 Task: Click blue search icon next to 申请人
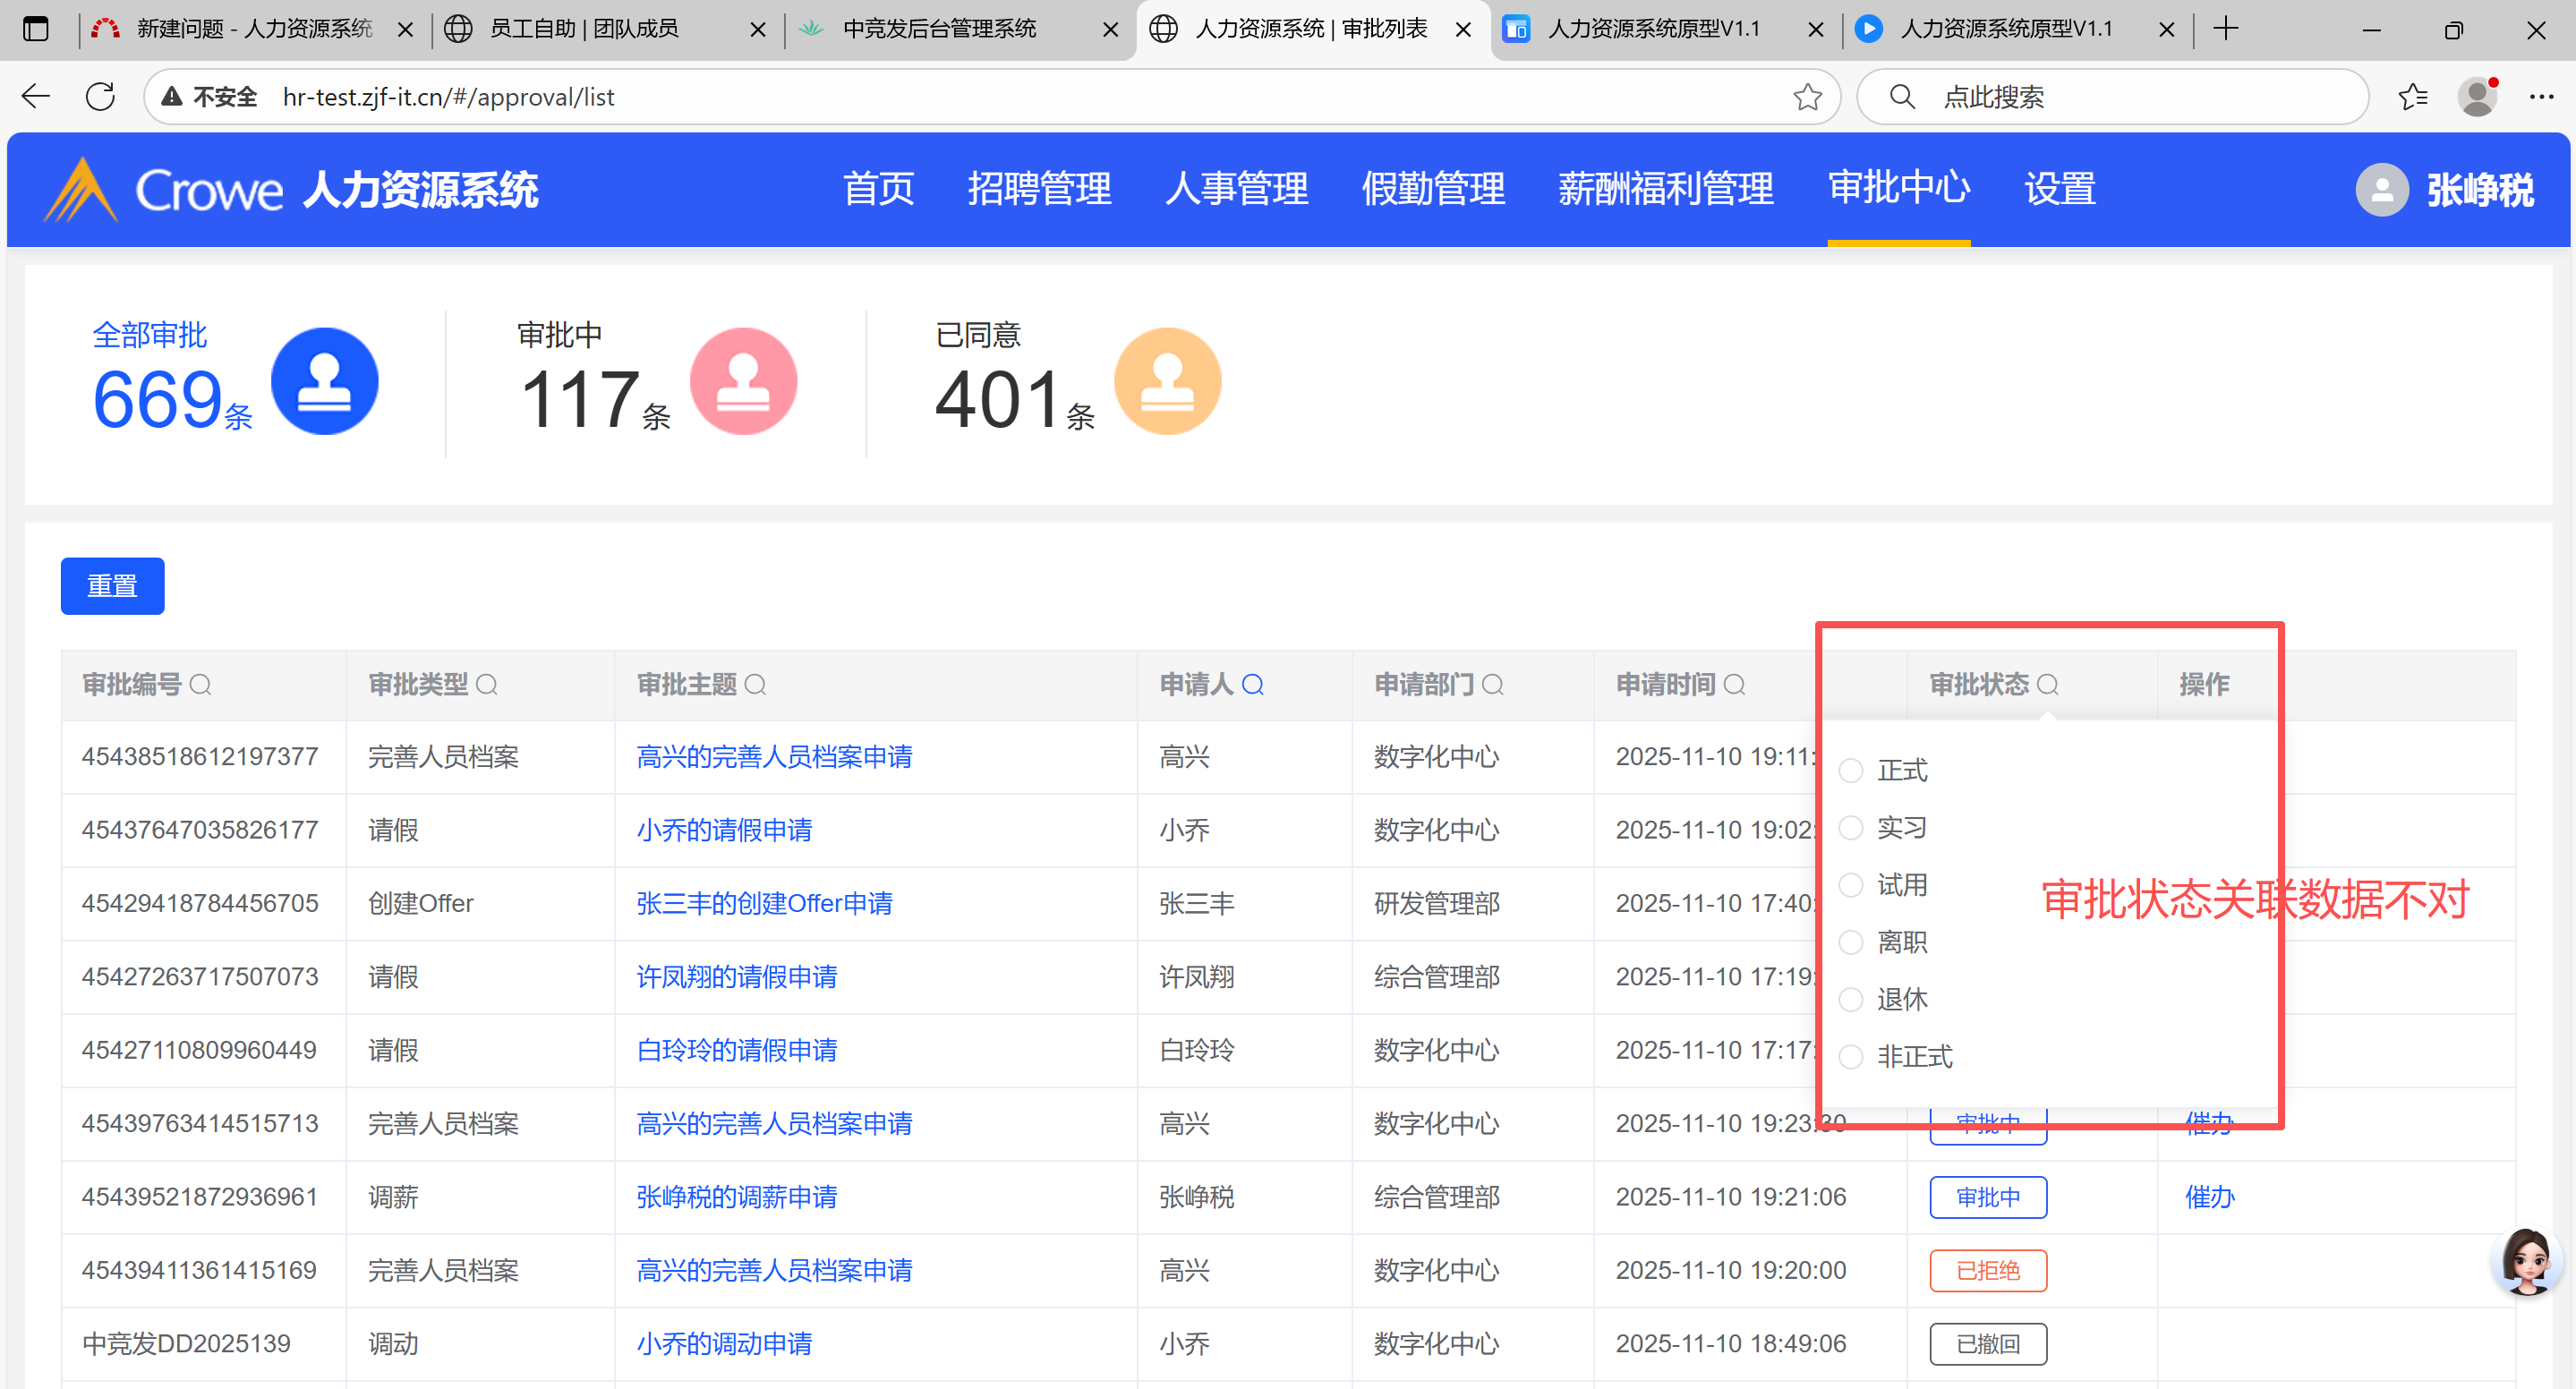[x=1252, y=685]
